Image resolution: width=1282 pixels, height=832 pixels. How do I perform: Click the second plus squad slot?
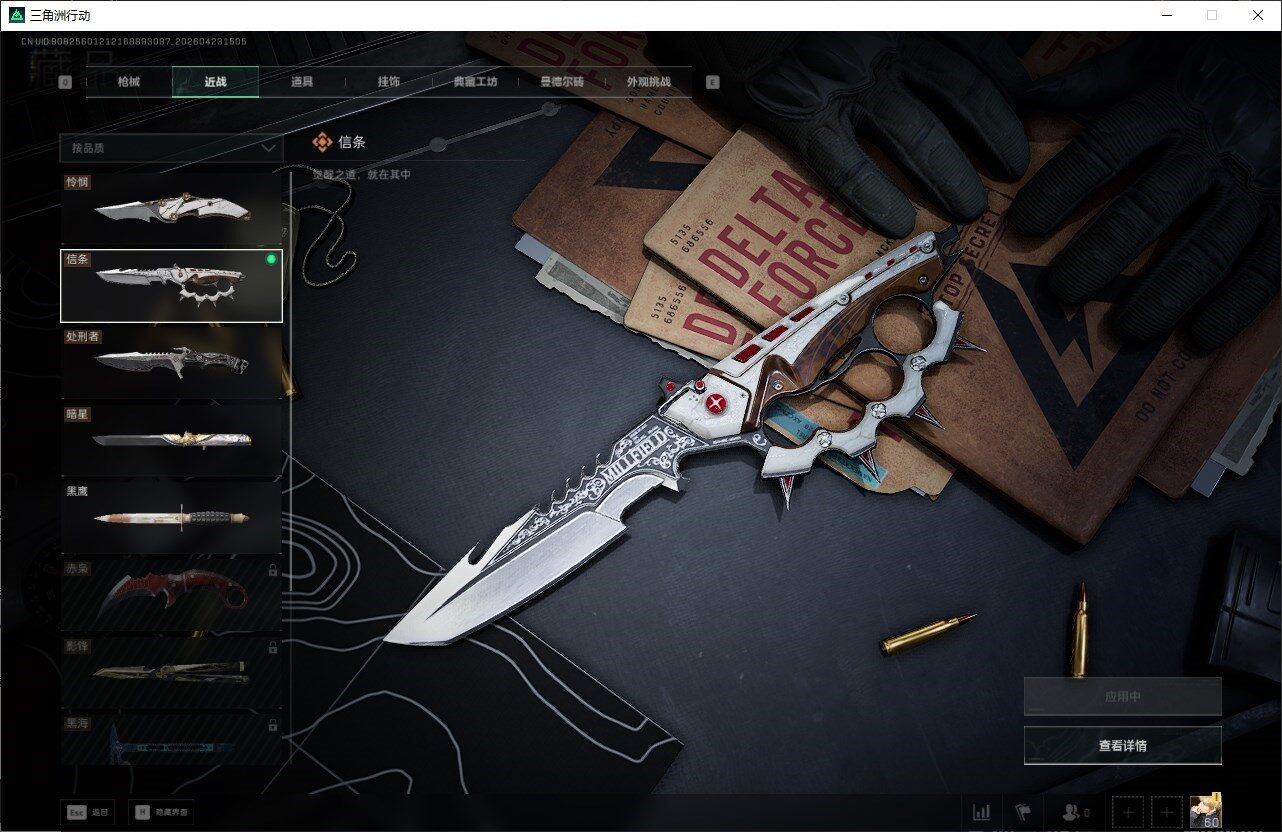tap(1165, 812)
